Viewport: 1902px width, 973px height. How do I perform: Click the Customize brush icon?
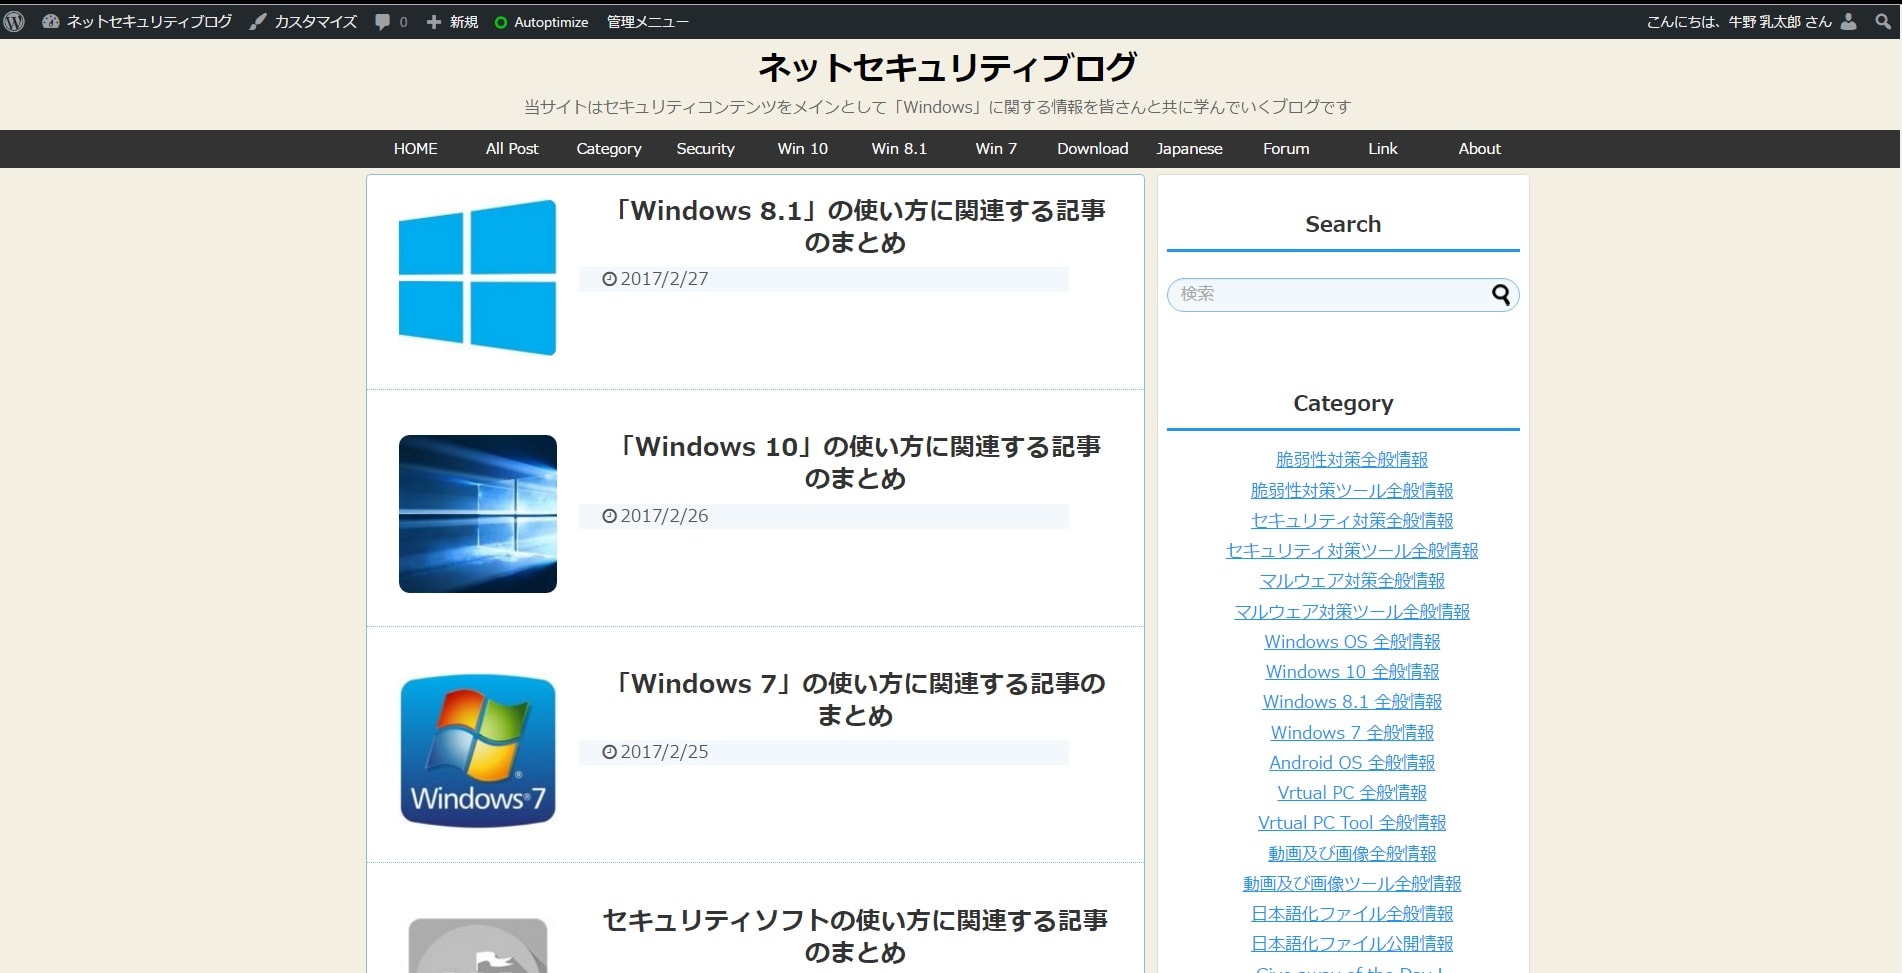click(258, 21)
